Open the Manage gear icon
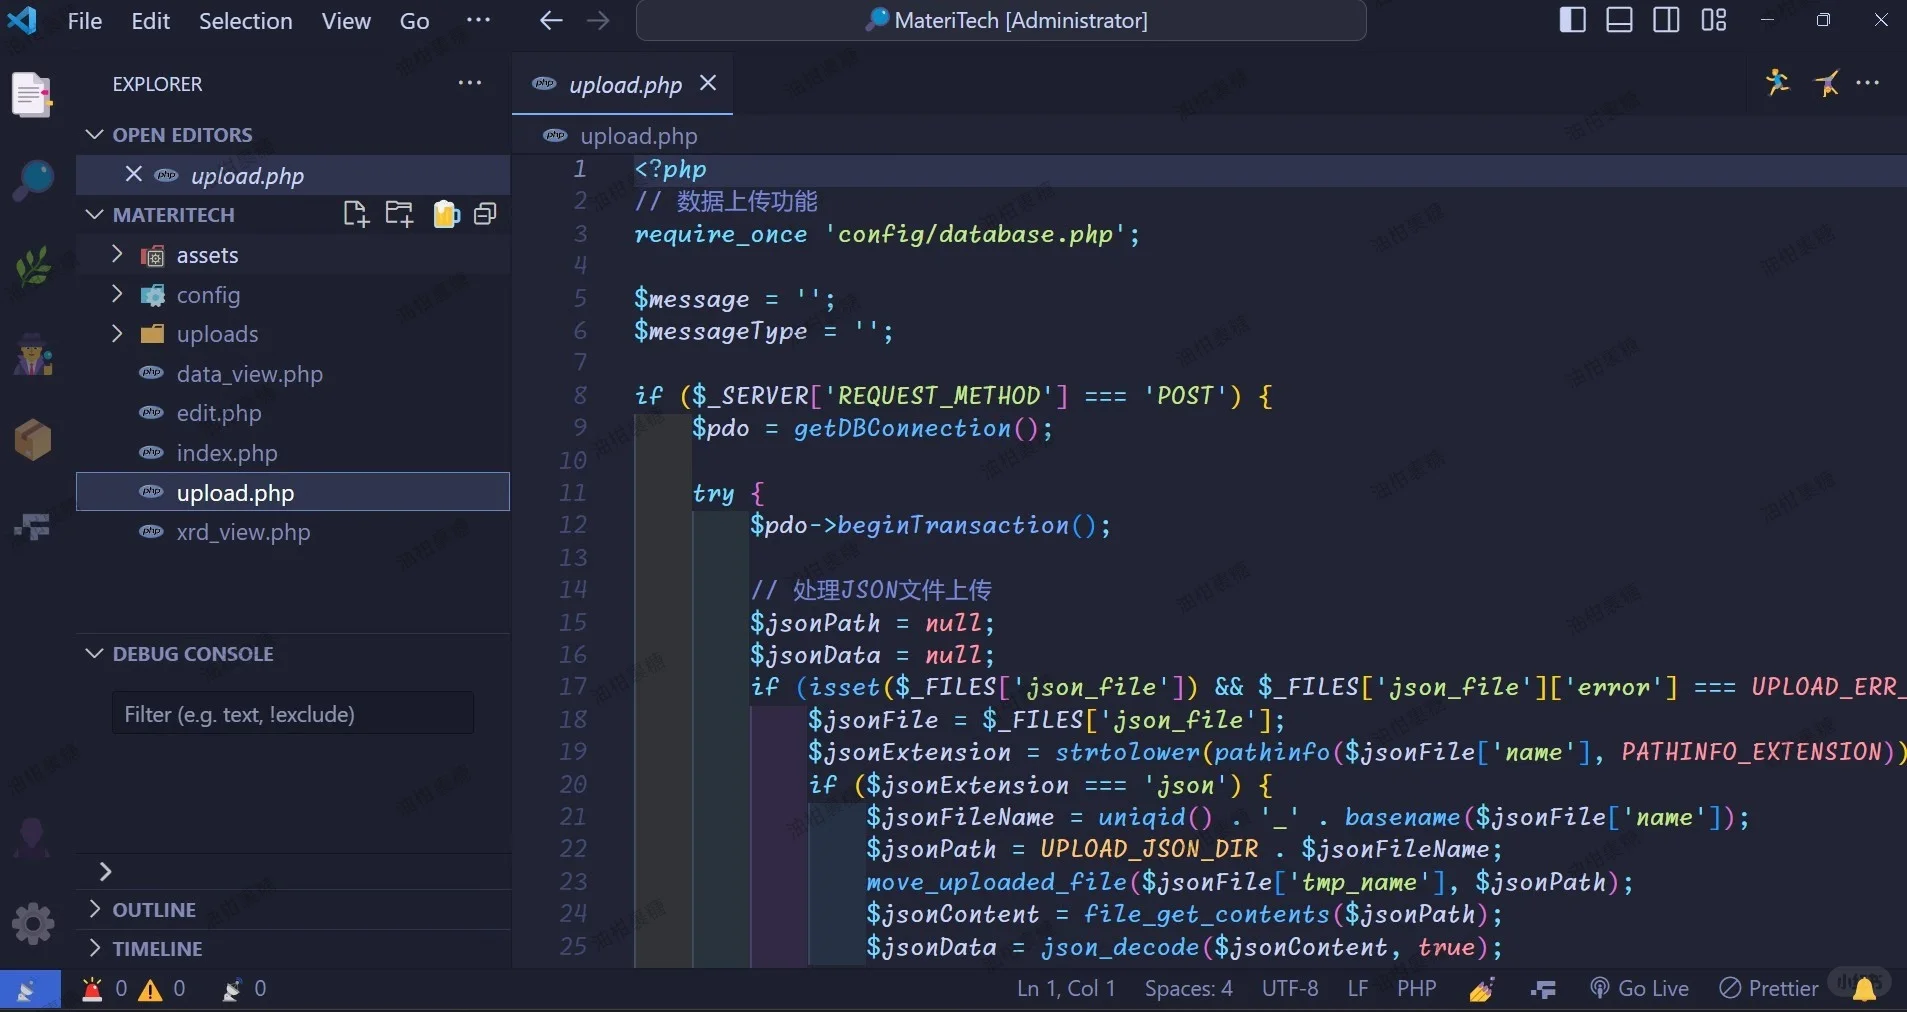 point(32,923)
